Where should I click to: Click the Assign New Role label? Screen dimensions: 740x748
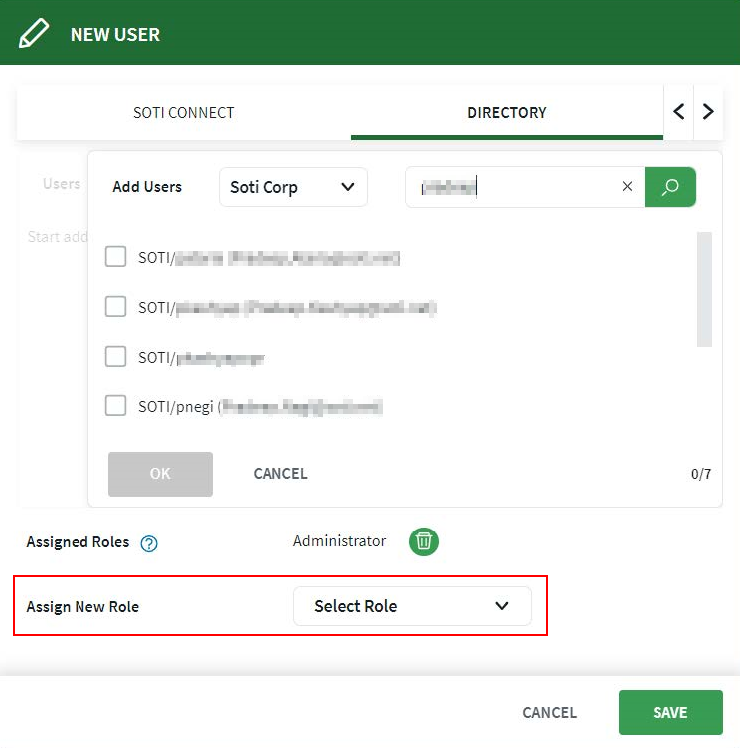[83, 606]
